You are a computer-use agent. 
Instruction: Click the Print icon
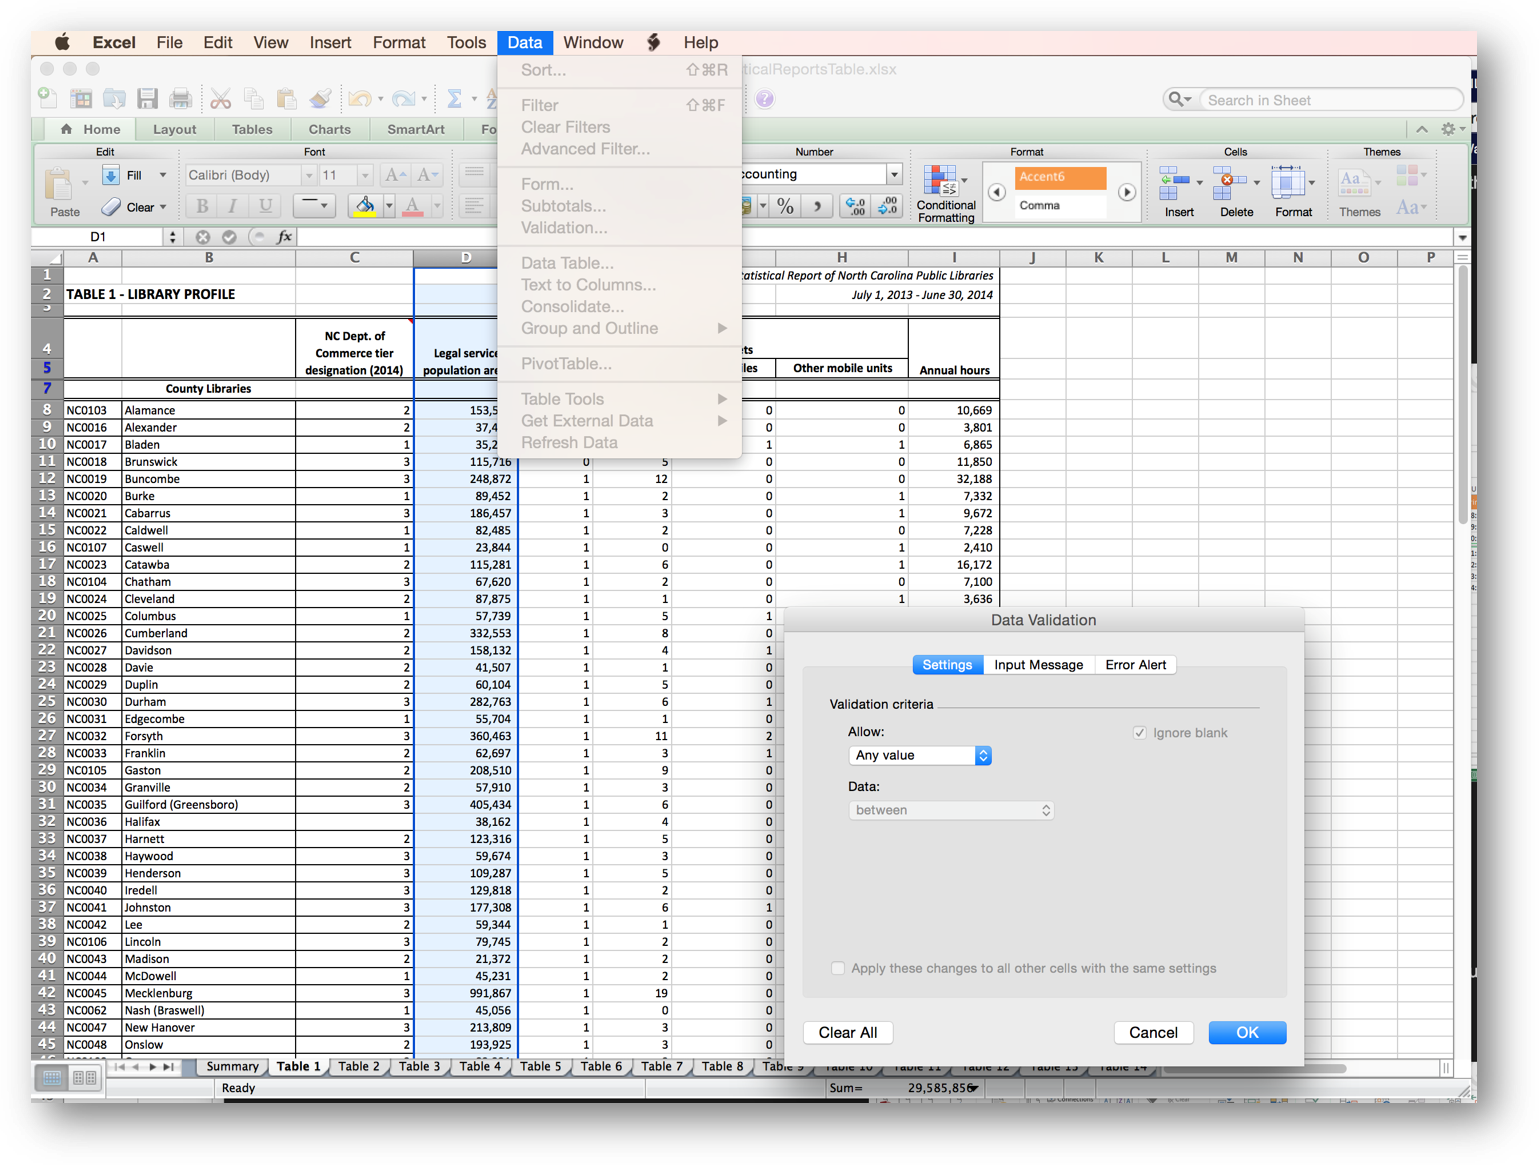click(x=181, y=99)
